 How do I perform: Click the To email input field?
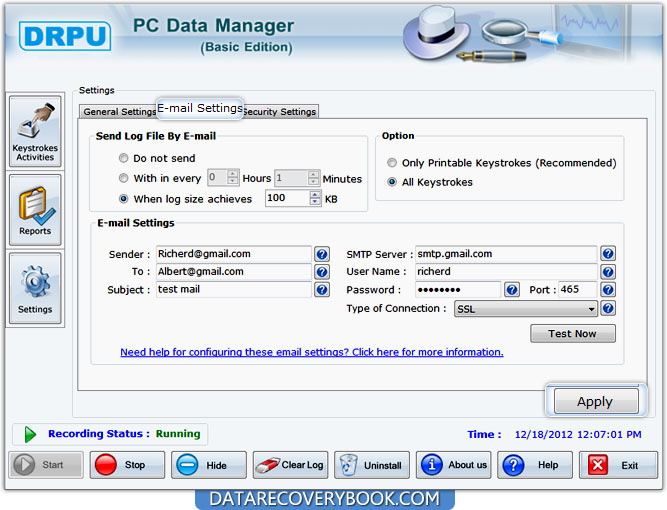(x=234, y=272)
